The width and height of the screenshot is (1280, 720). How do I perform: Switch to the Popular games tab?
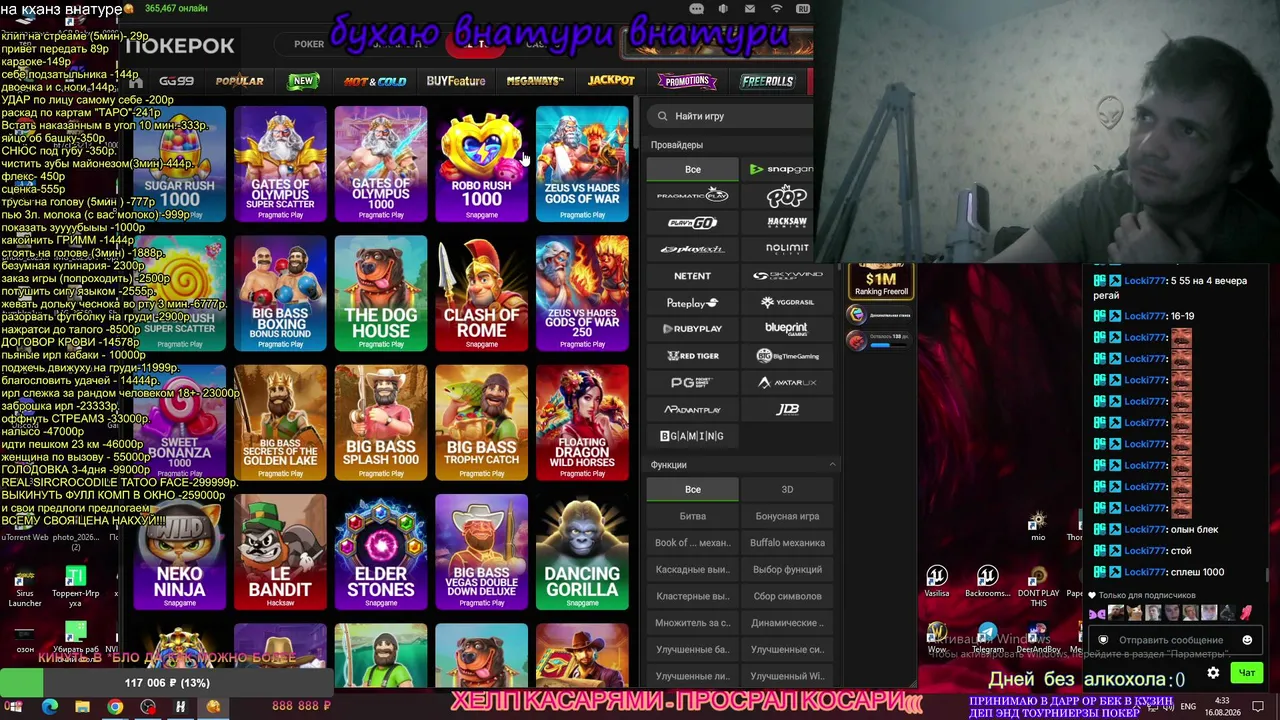point(239,81)
